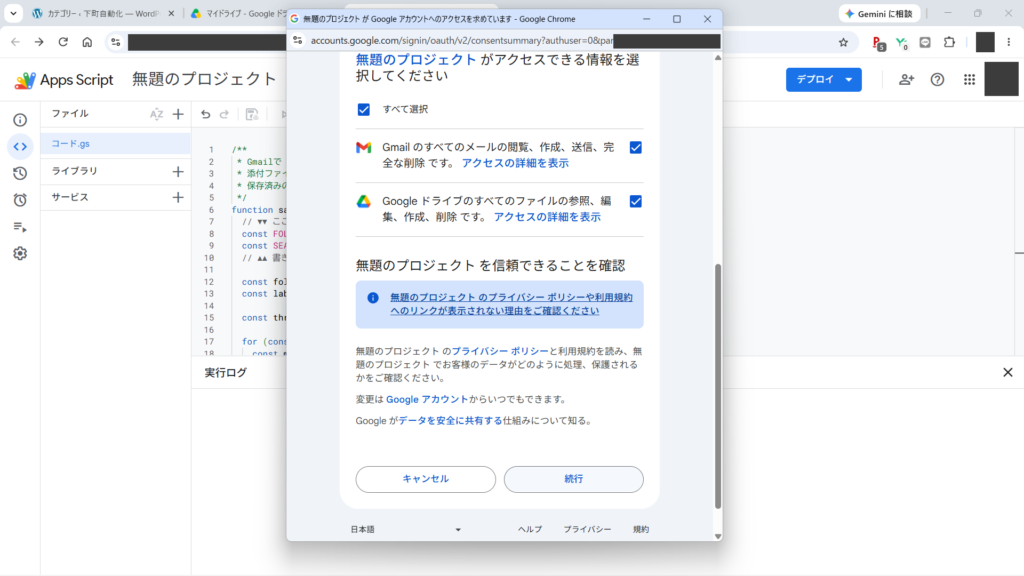The height and width of the screenshot is (576, 1024).
Task: Undo the last edit in editor
Action: 206,114
